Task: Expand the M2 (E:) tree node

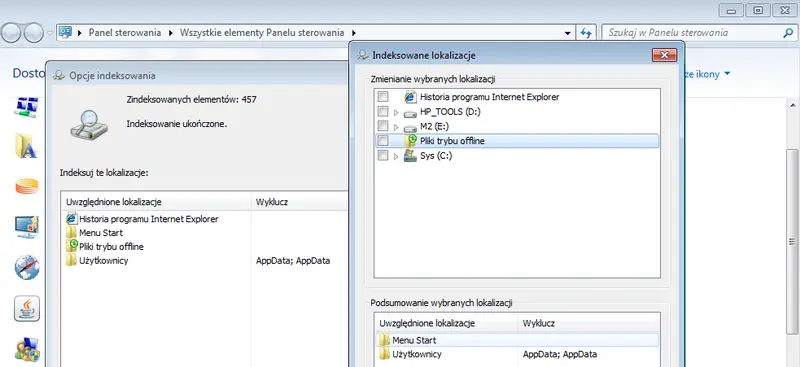Action: 396,127
